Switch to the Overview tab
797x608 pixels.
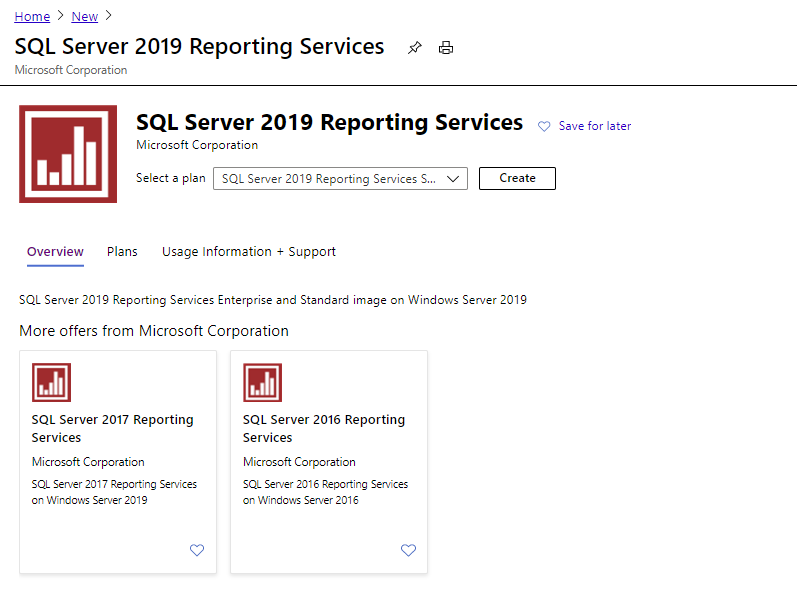pyautogui.click(x=55, y=252)
